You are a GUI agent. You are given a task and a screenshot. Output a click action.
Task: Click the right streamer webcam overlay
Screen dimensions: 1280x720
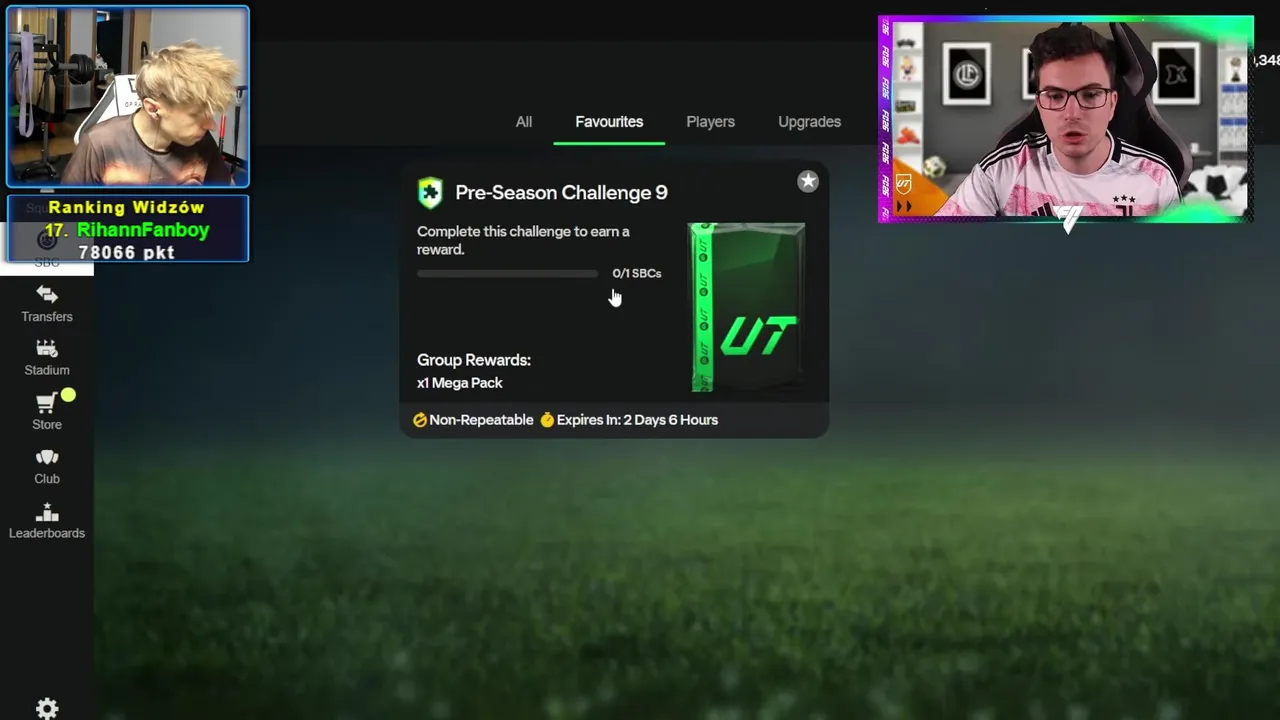(x=1066, y=119)
